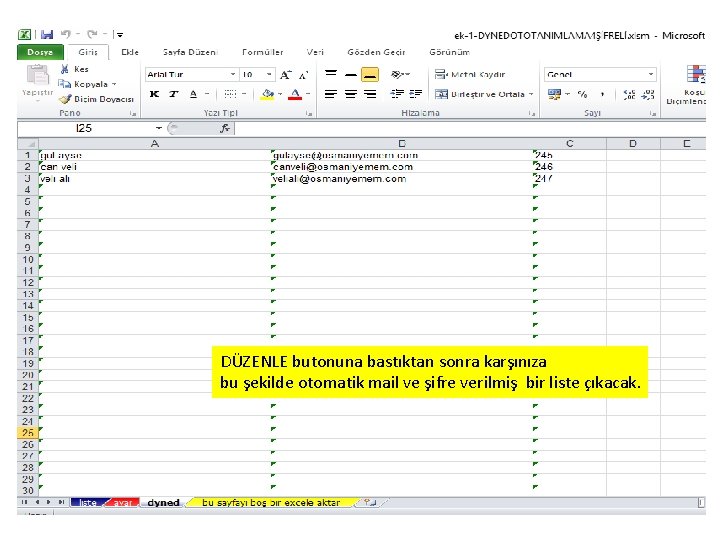
Task: Expand the borders dropdown arrow
Action: [244, 94]
